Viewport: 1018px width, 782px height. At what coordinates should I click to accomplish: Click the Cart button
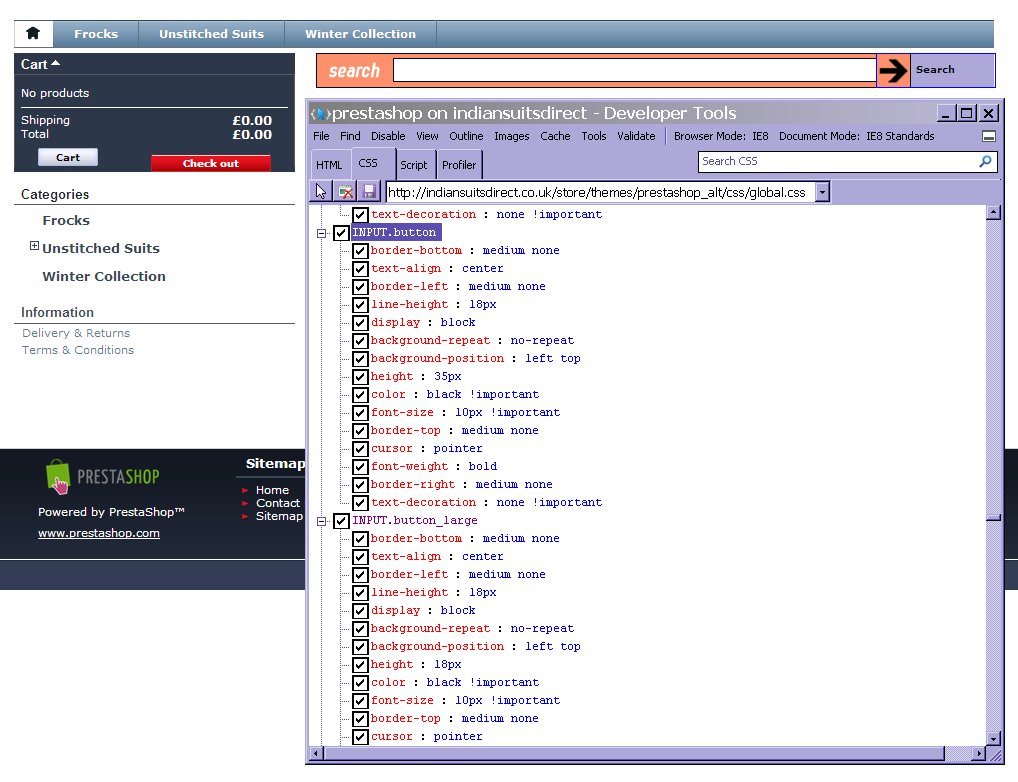click(68, 157)
